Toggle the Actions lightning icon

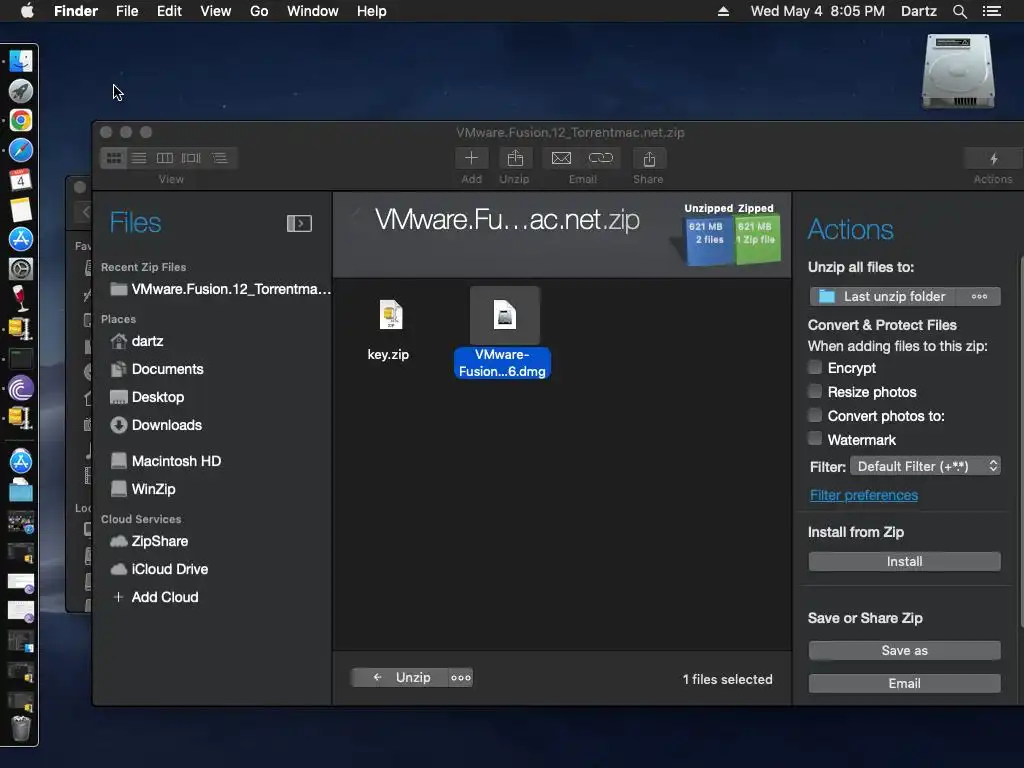point(993,159)
